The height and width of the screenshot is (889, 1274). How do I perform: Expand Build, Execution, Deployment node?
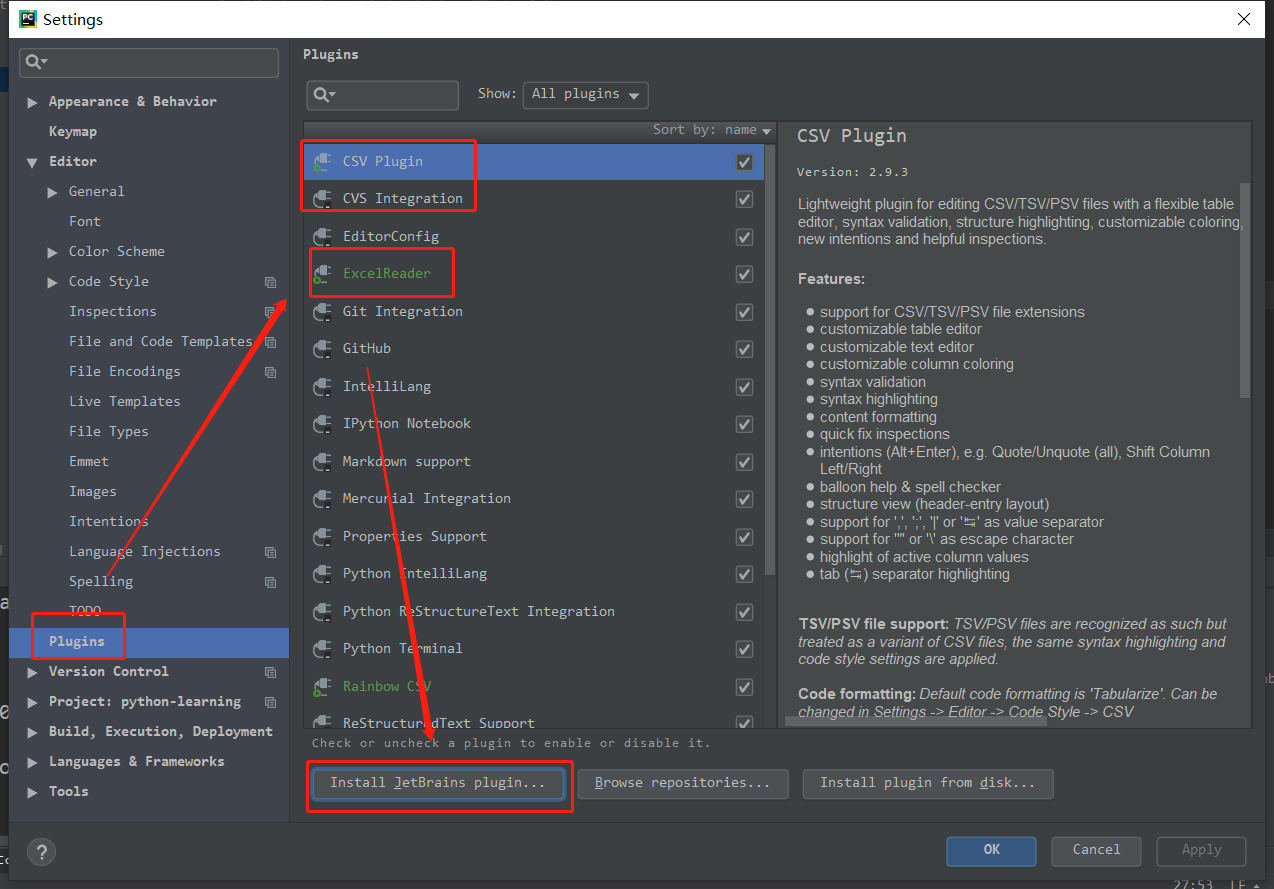pyautogui.click(x=32, y=732)
